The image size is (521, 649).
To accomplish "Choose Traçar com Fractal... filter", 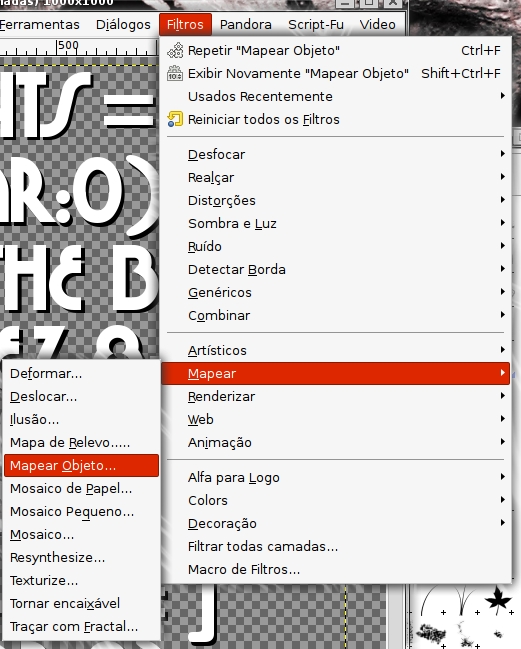I will [81, 627].
